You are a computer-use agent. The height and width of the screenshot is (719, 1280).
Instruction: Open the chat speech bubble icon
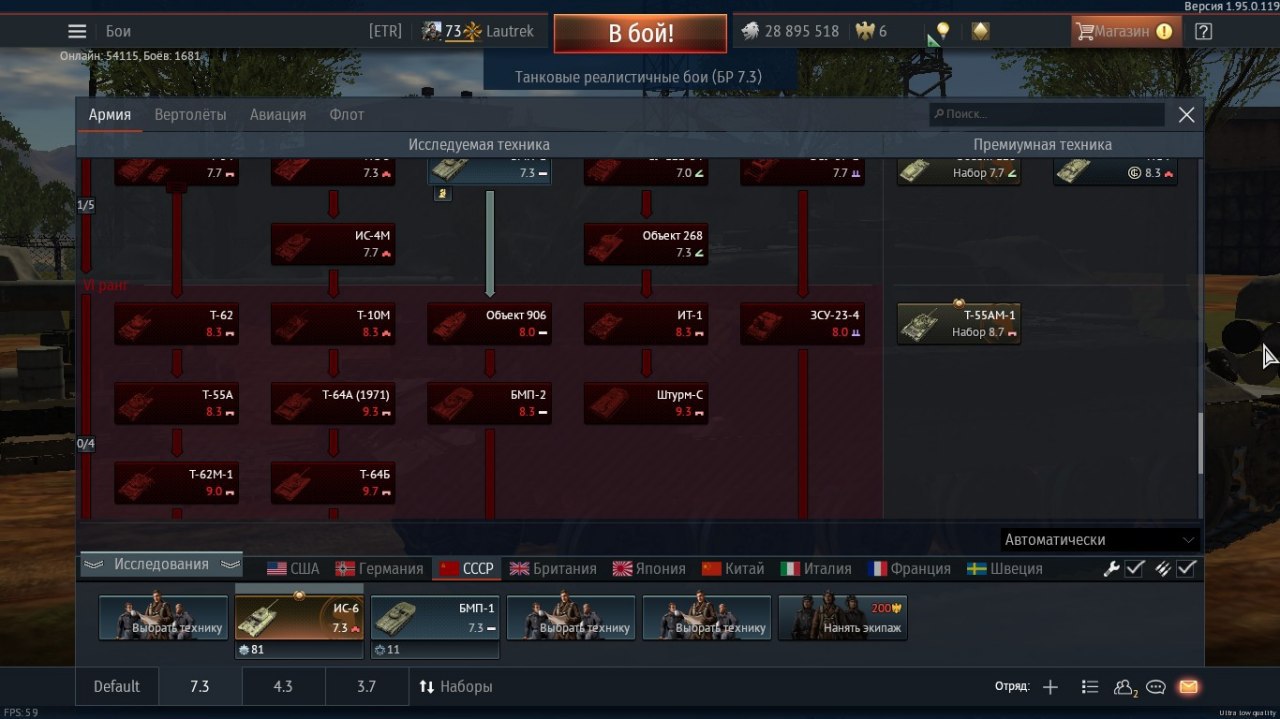1156,687
